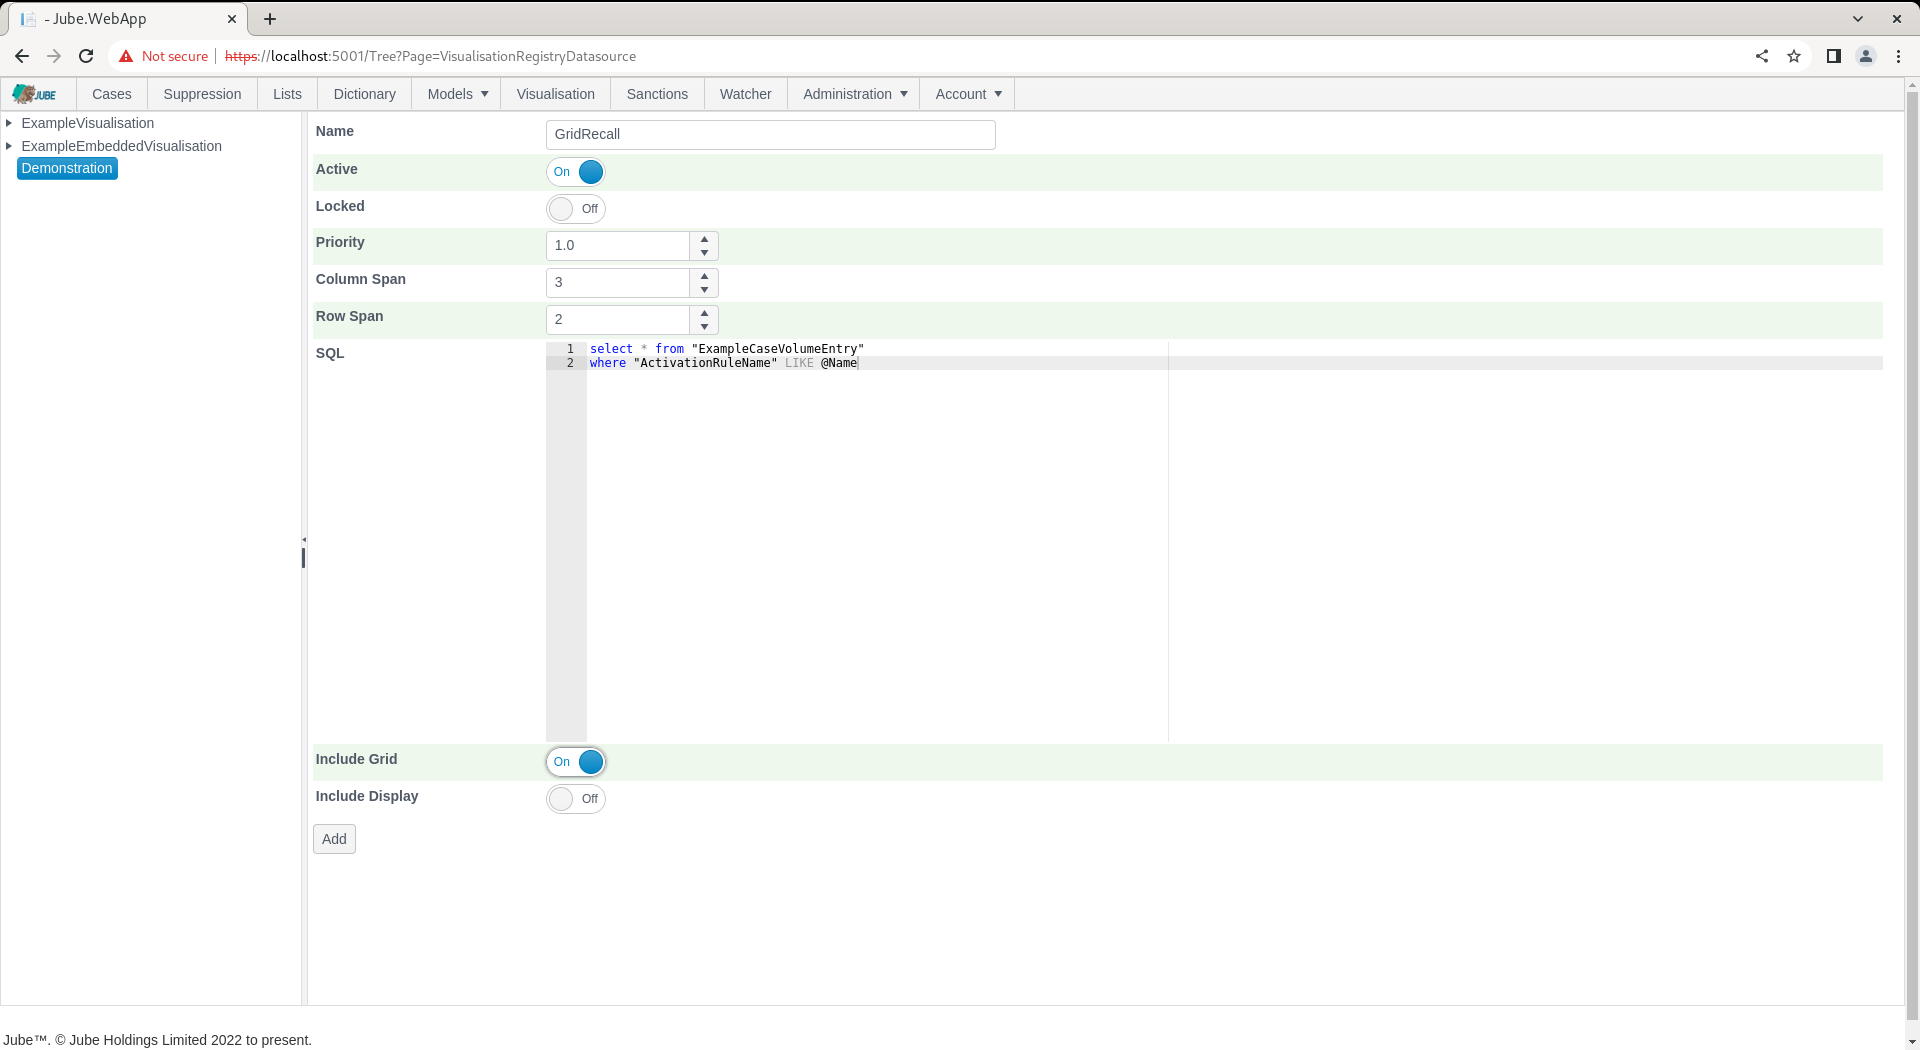Viewport: 1920px width, 1050px height.
Task: Share this page via share icon
Action: click(1762, 56)
